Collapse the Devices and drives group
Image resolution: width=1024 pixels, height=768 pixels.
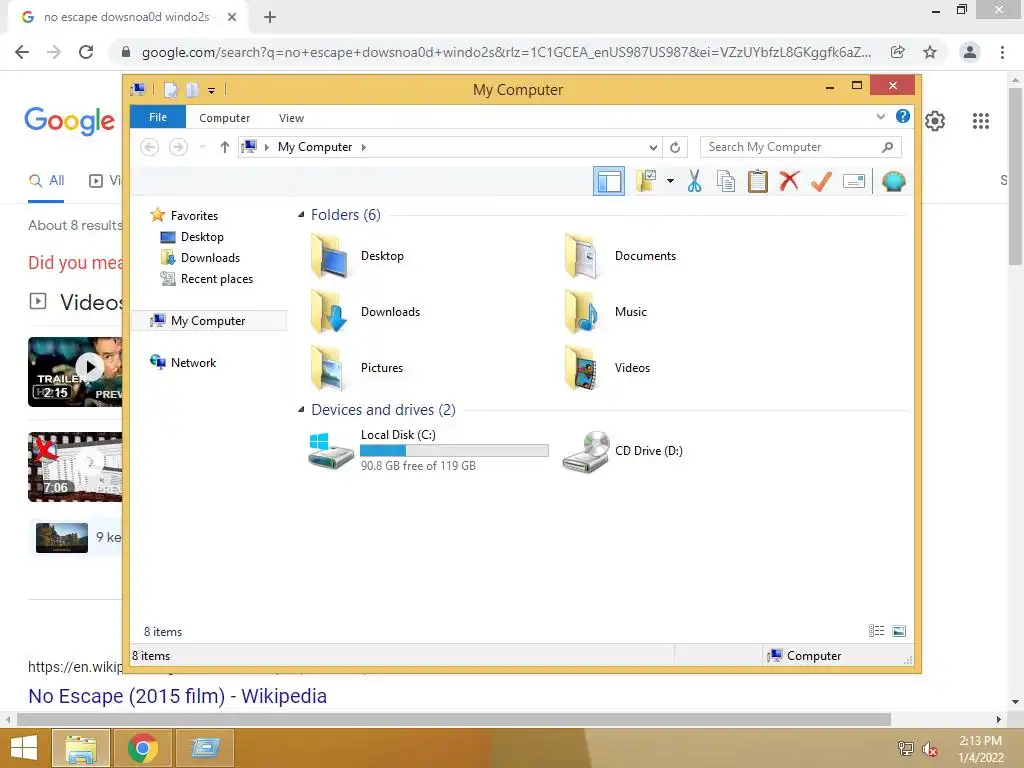[x=301, y=409]
